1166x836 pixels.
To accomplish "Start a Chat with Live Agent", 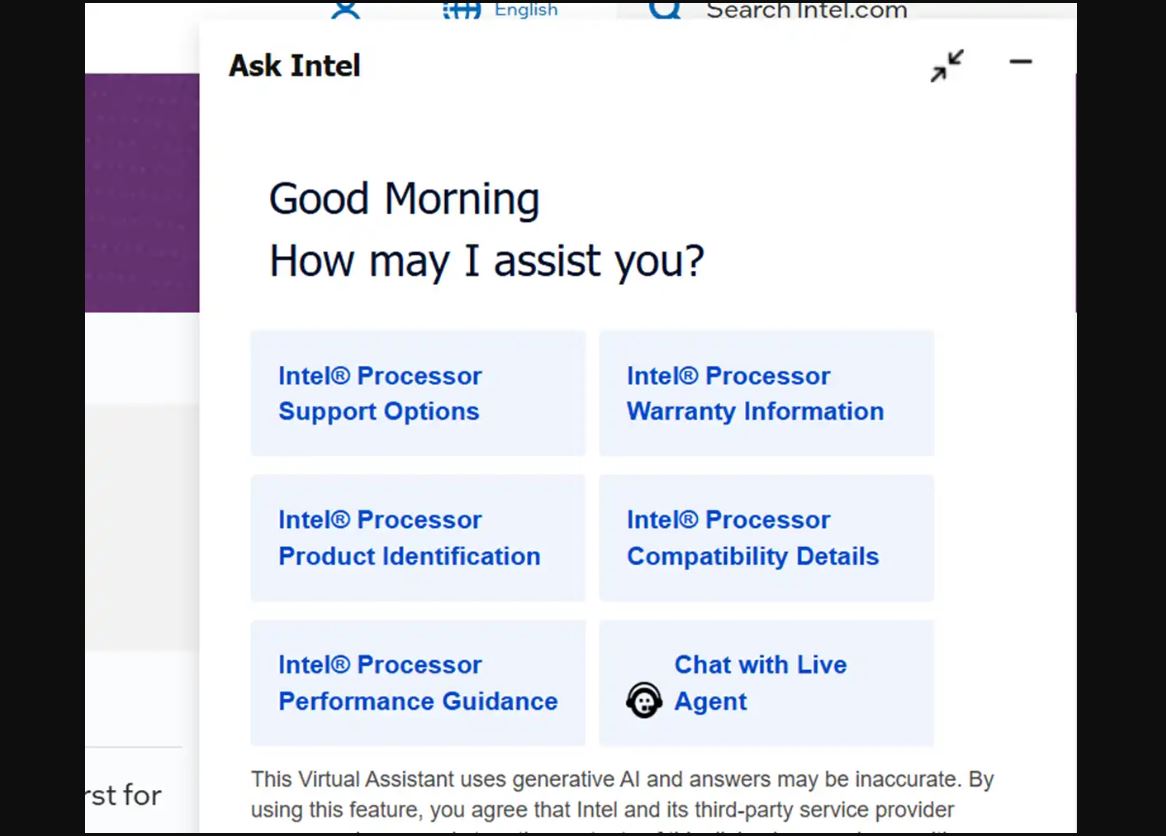I will tap(766, 683).
